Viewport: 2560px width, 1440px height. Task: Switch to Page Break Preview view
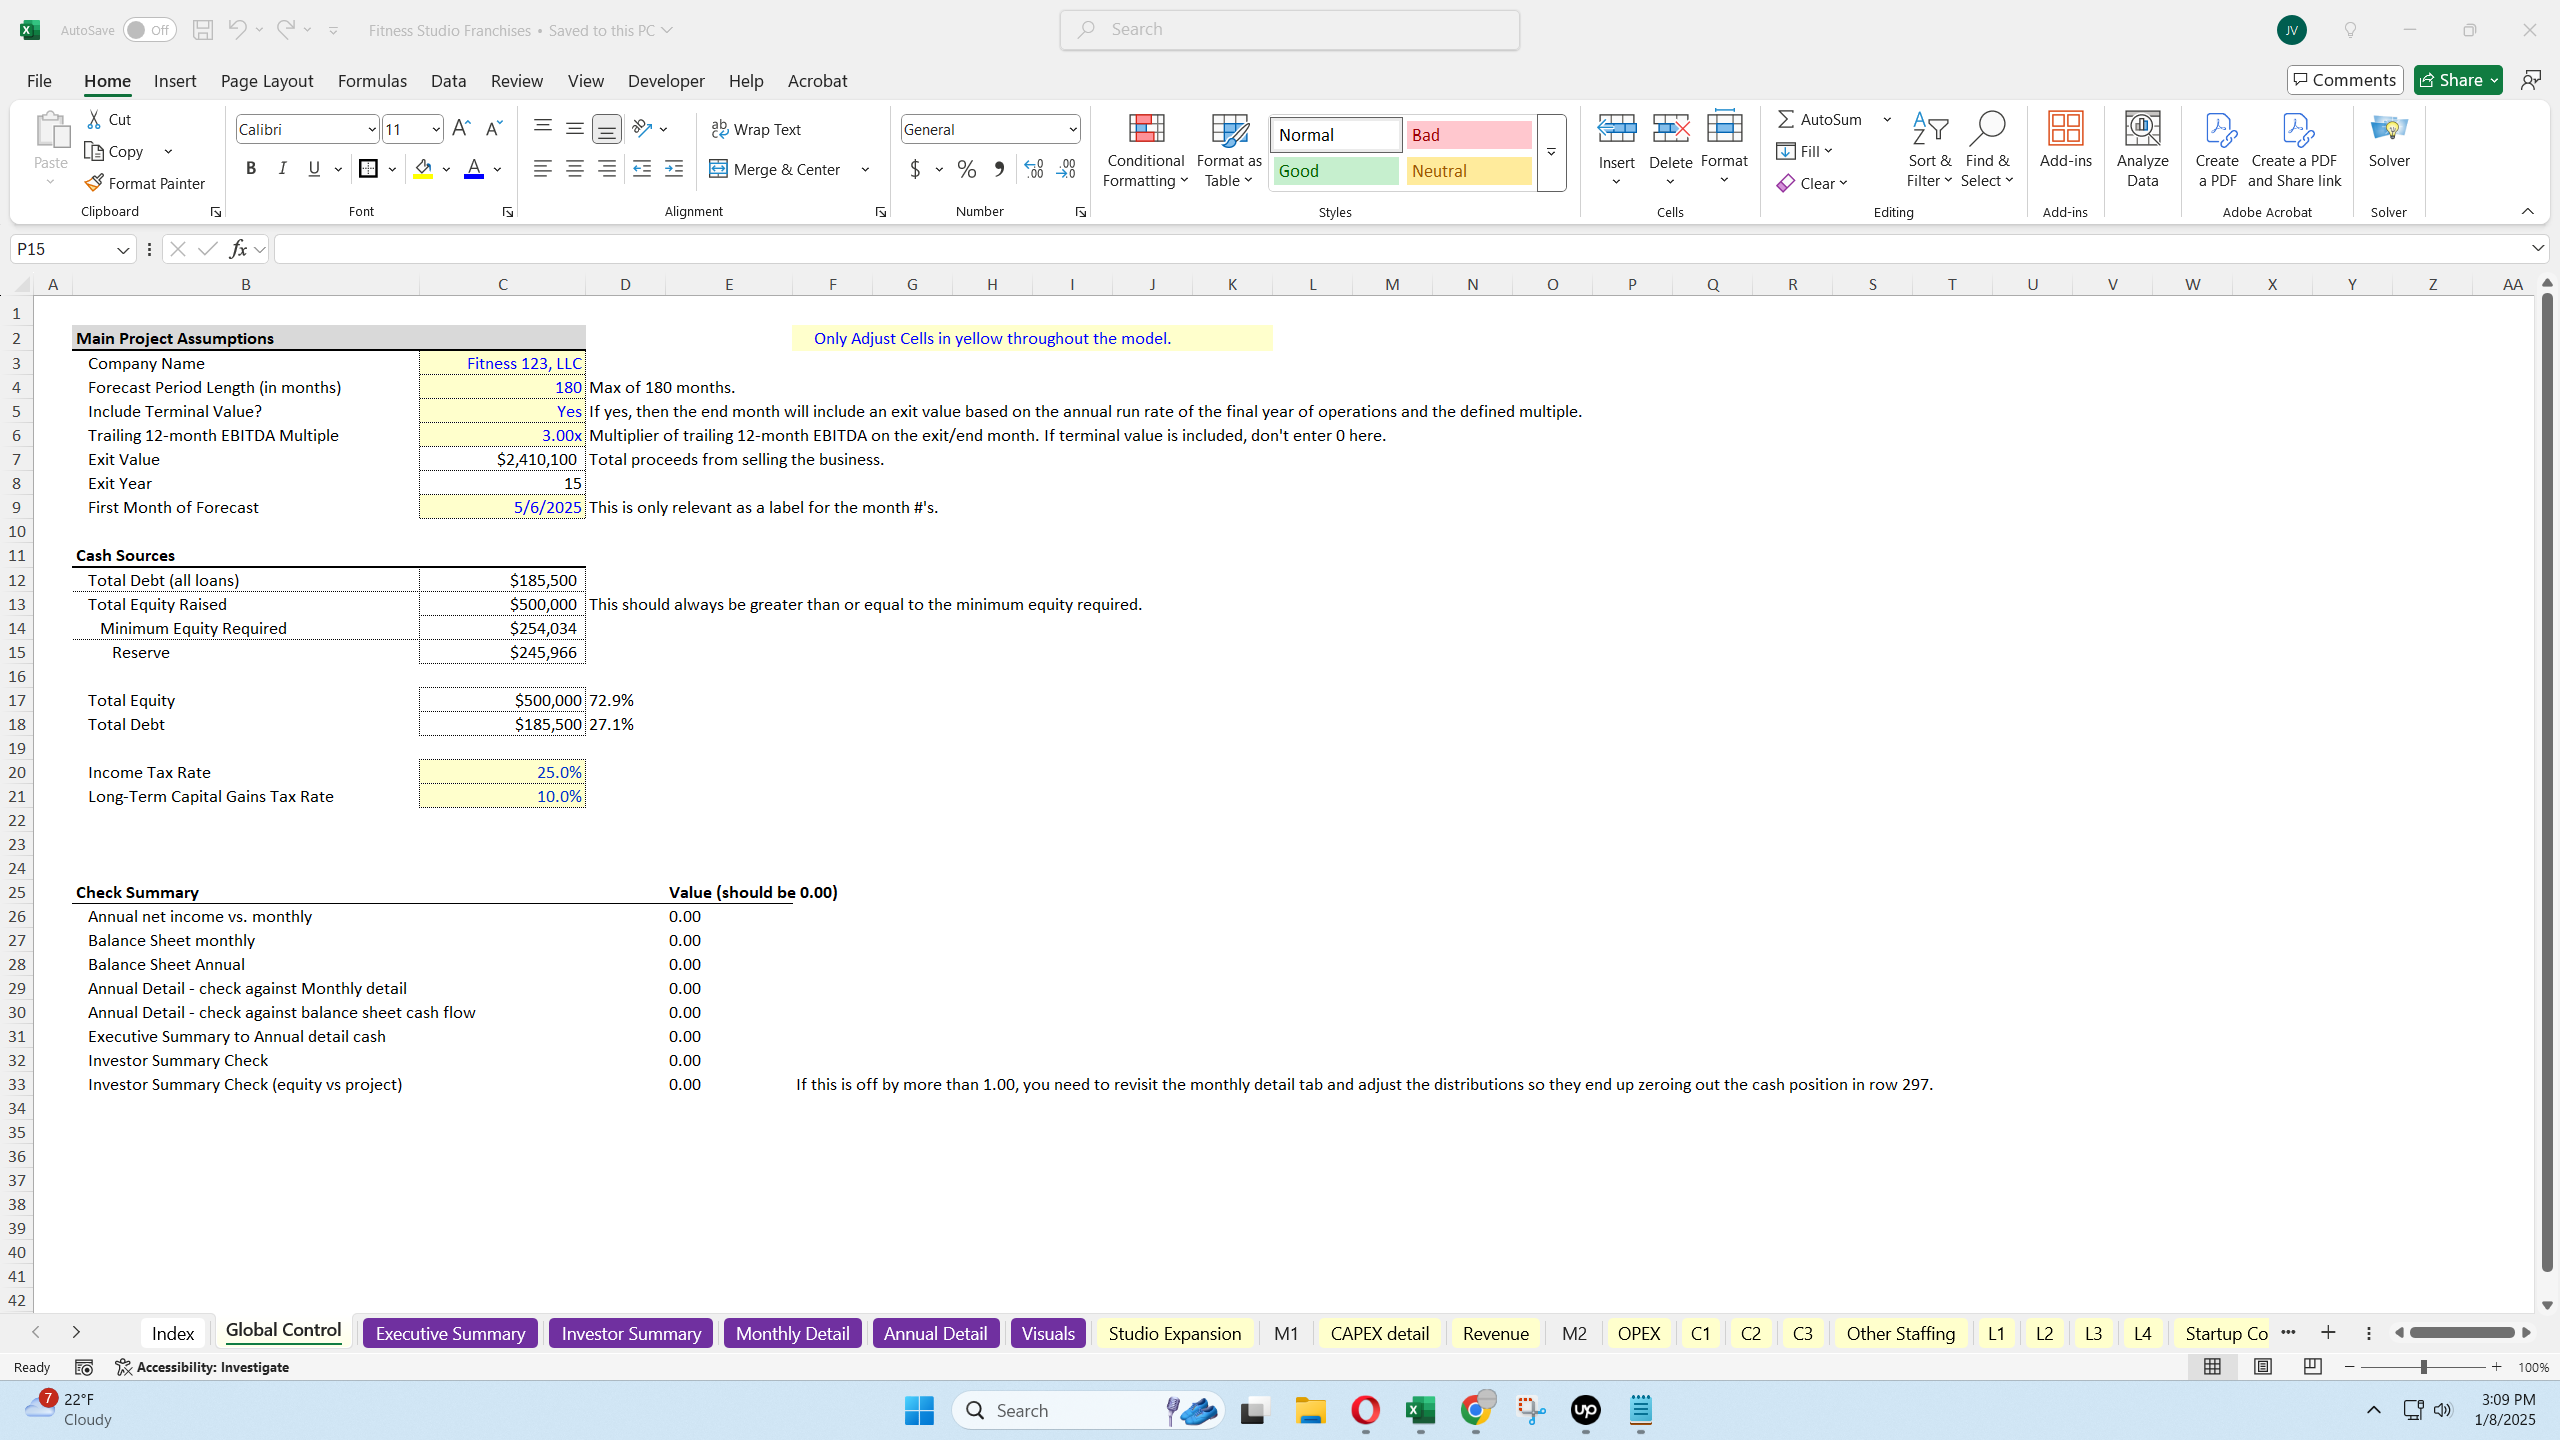pos(2313,1367)
